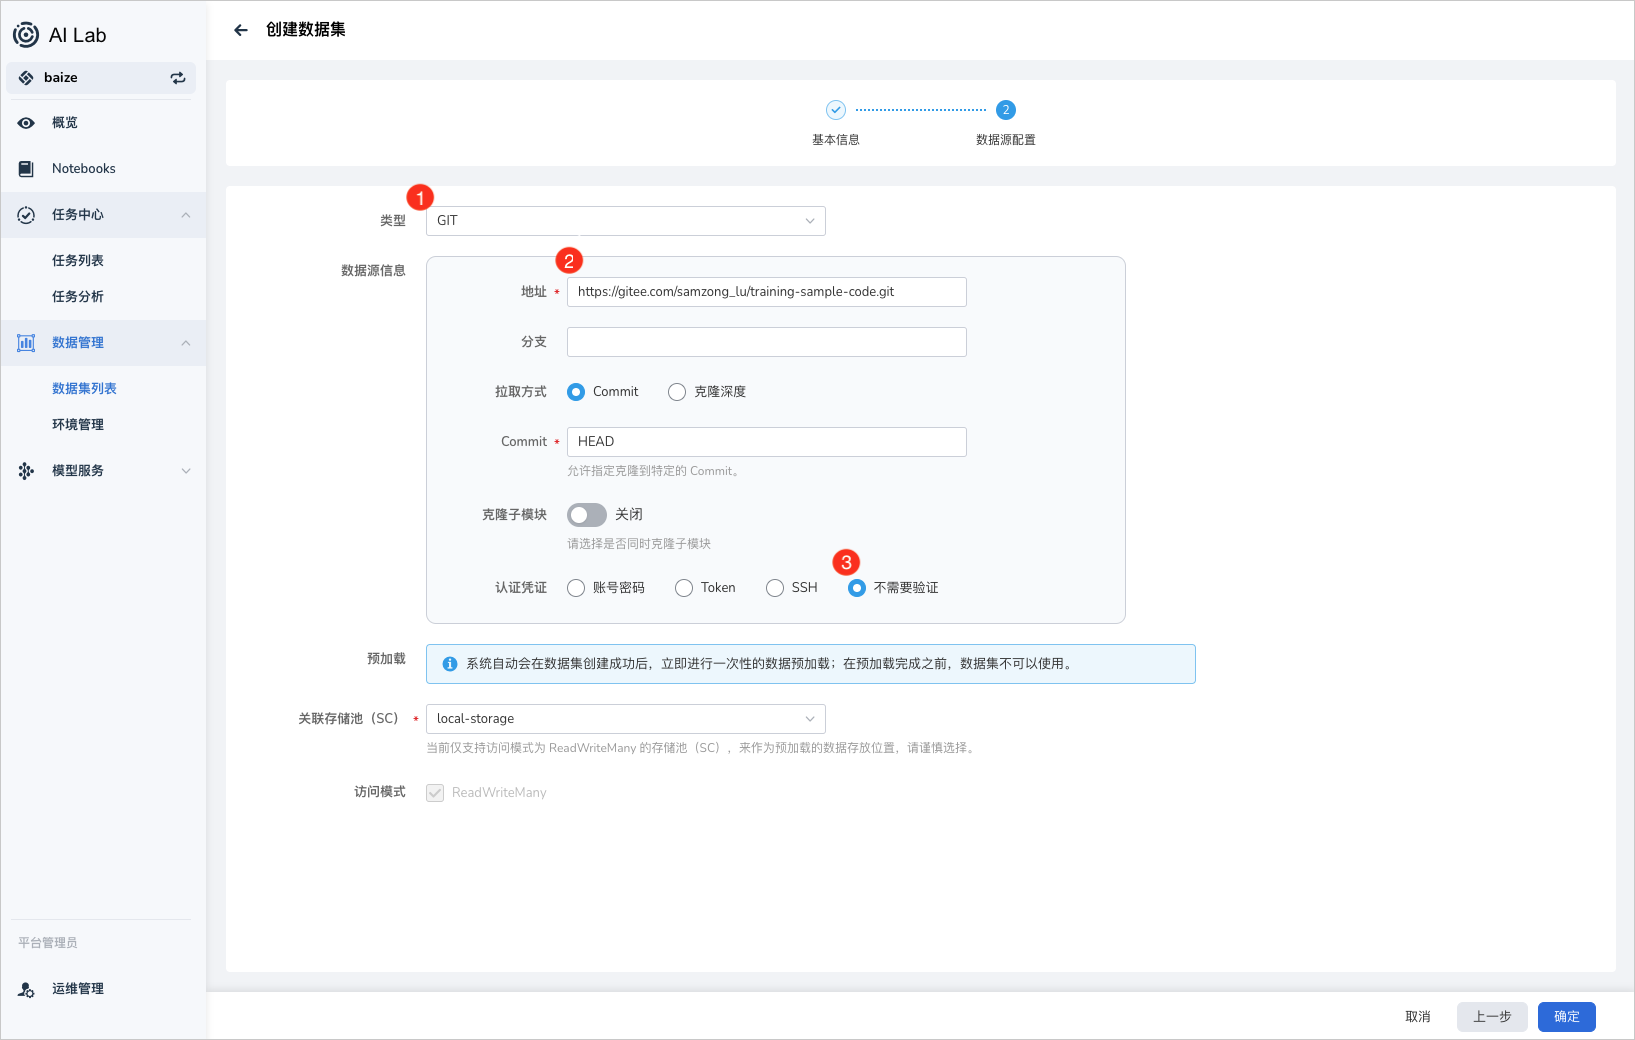Click the eye icon for 概览

[26, 123]
